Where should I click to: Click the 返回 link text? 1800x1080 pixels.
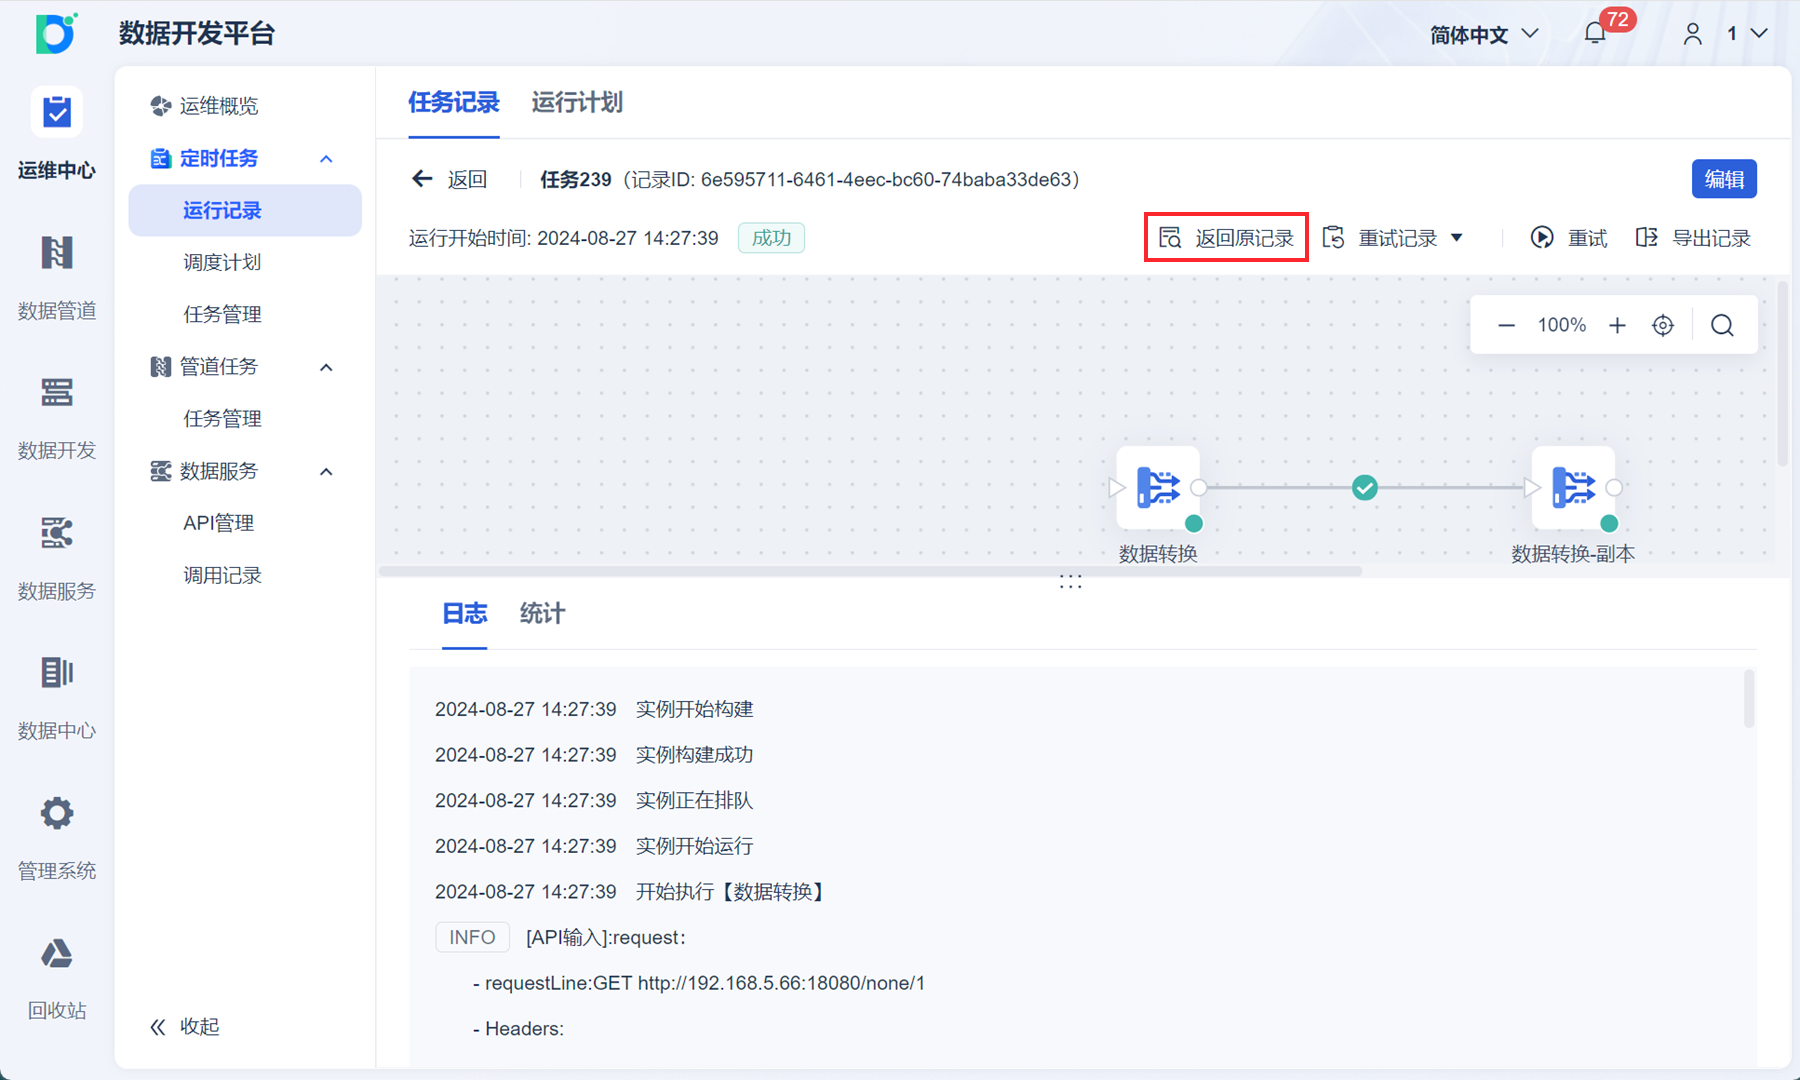(467, 179)
